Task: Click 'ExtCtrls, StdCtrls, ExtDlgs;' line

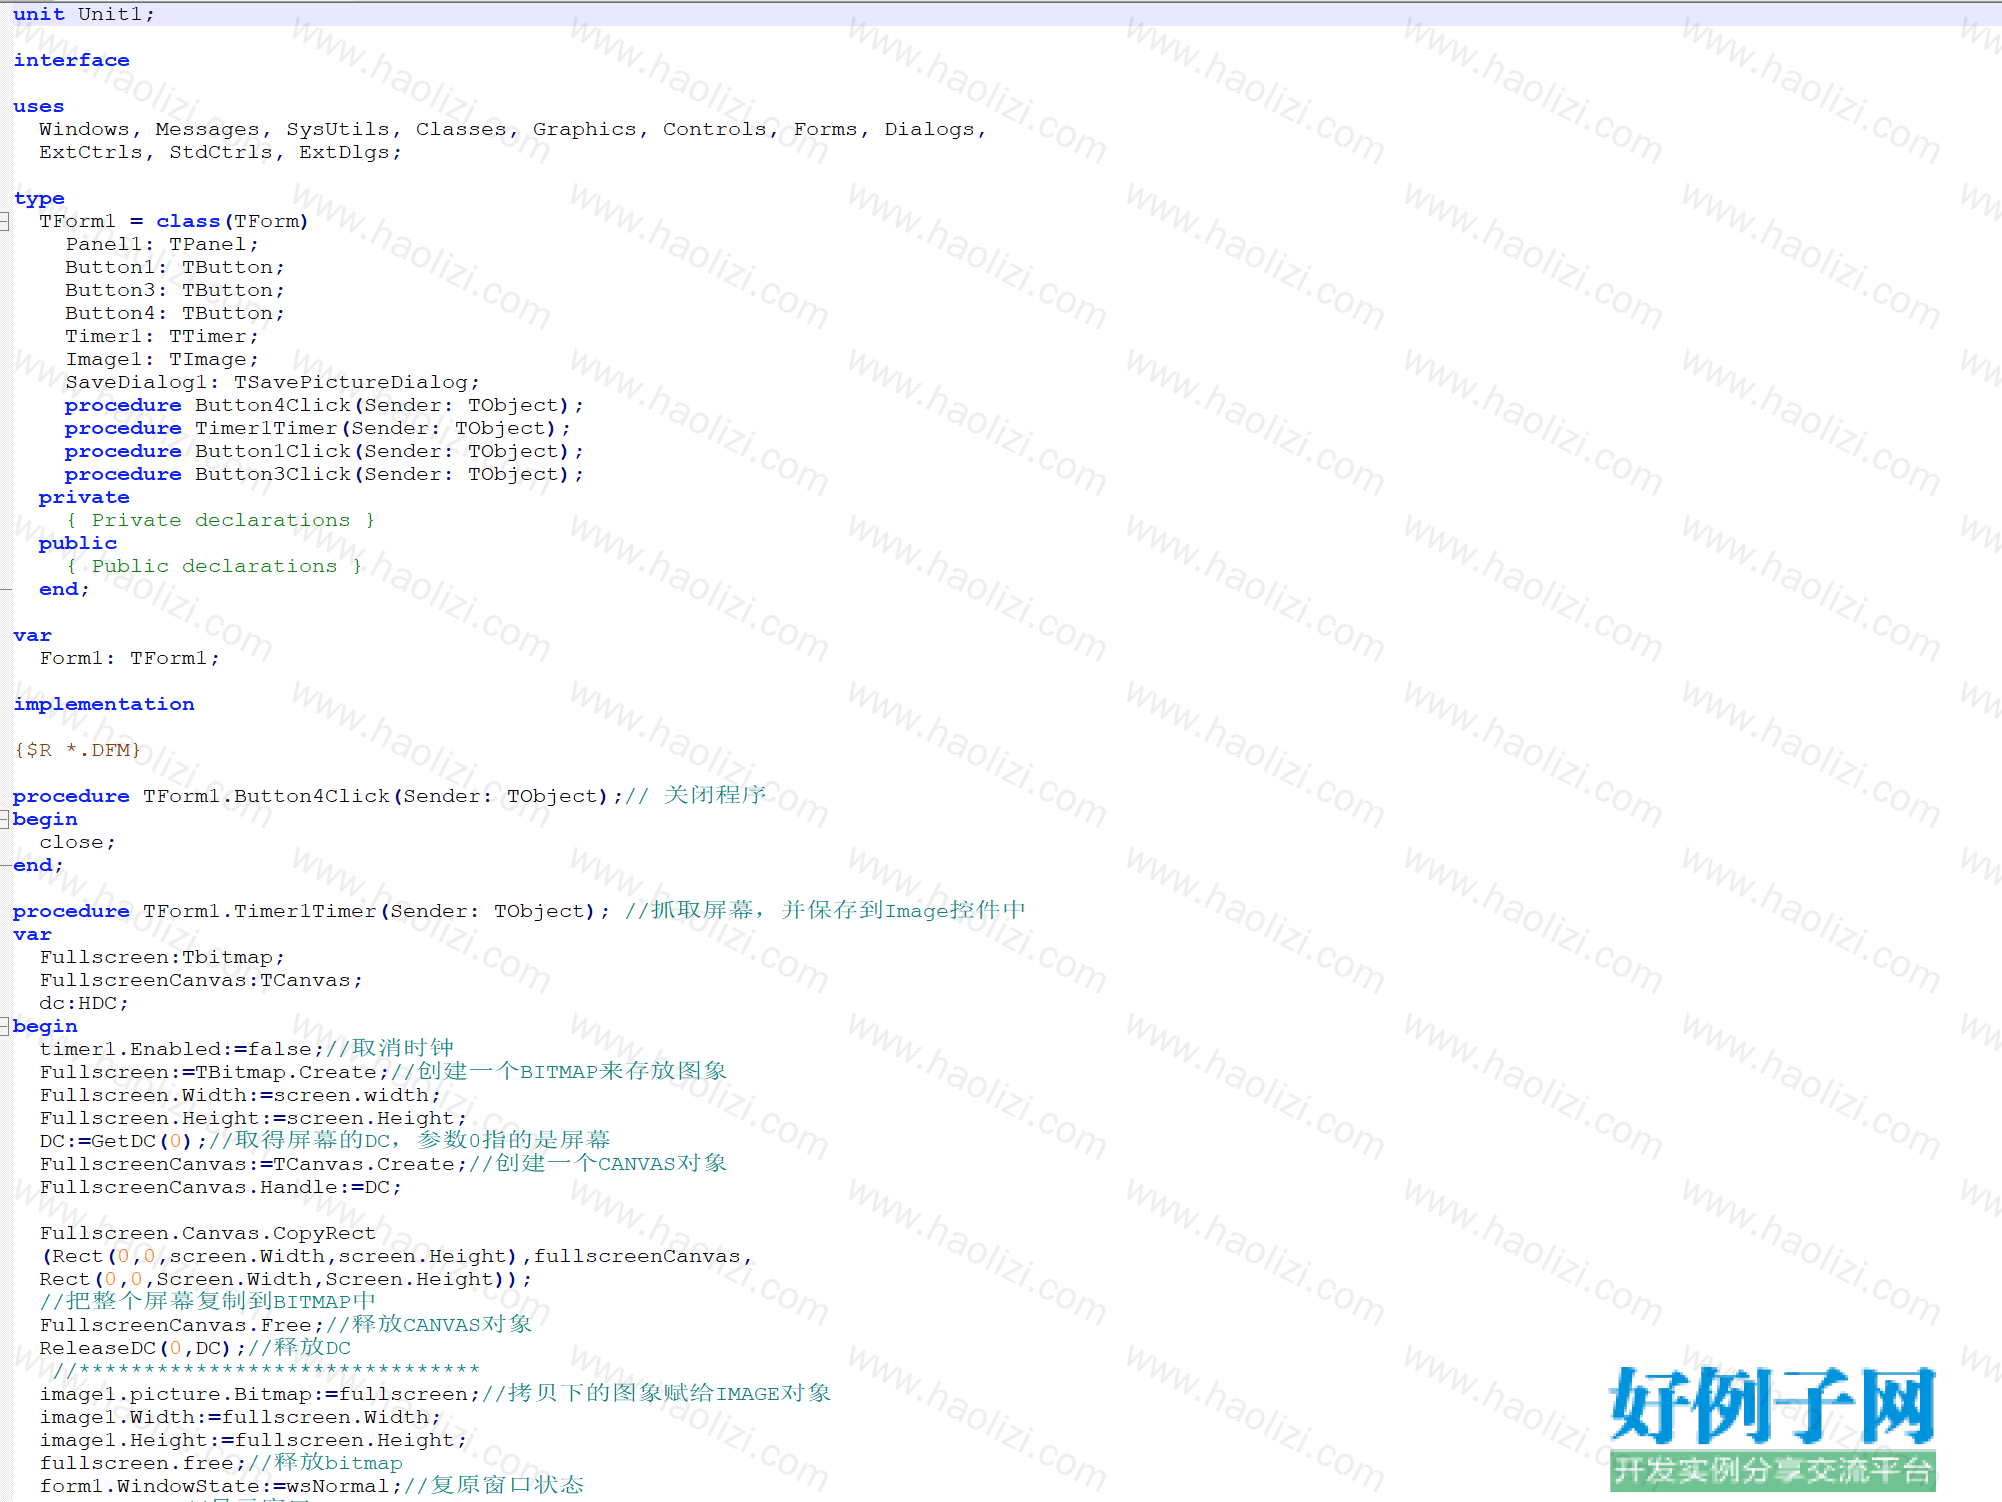Action: tap(220, 152)
